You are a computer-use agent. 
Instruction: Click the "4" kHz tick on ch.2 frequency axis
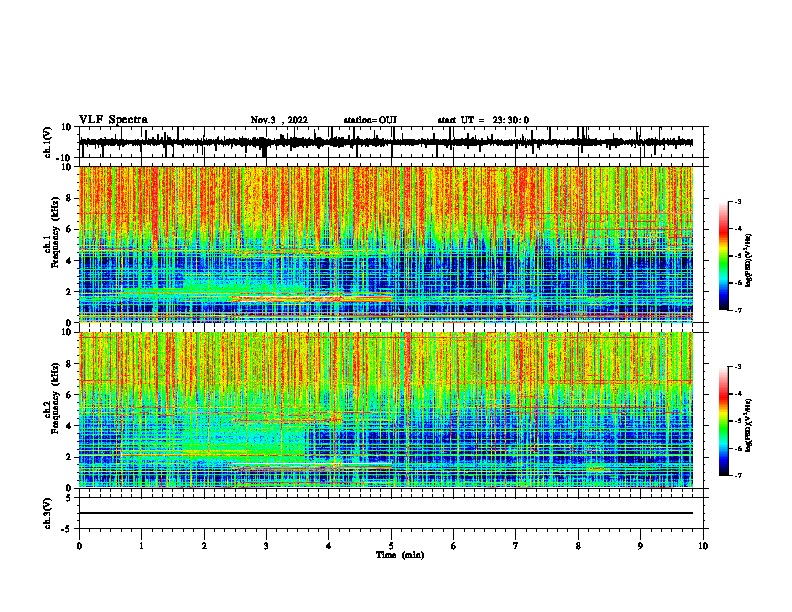[69, 426]
